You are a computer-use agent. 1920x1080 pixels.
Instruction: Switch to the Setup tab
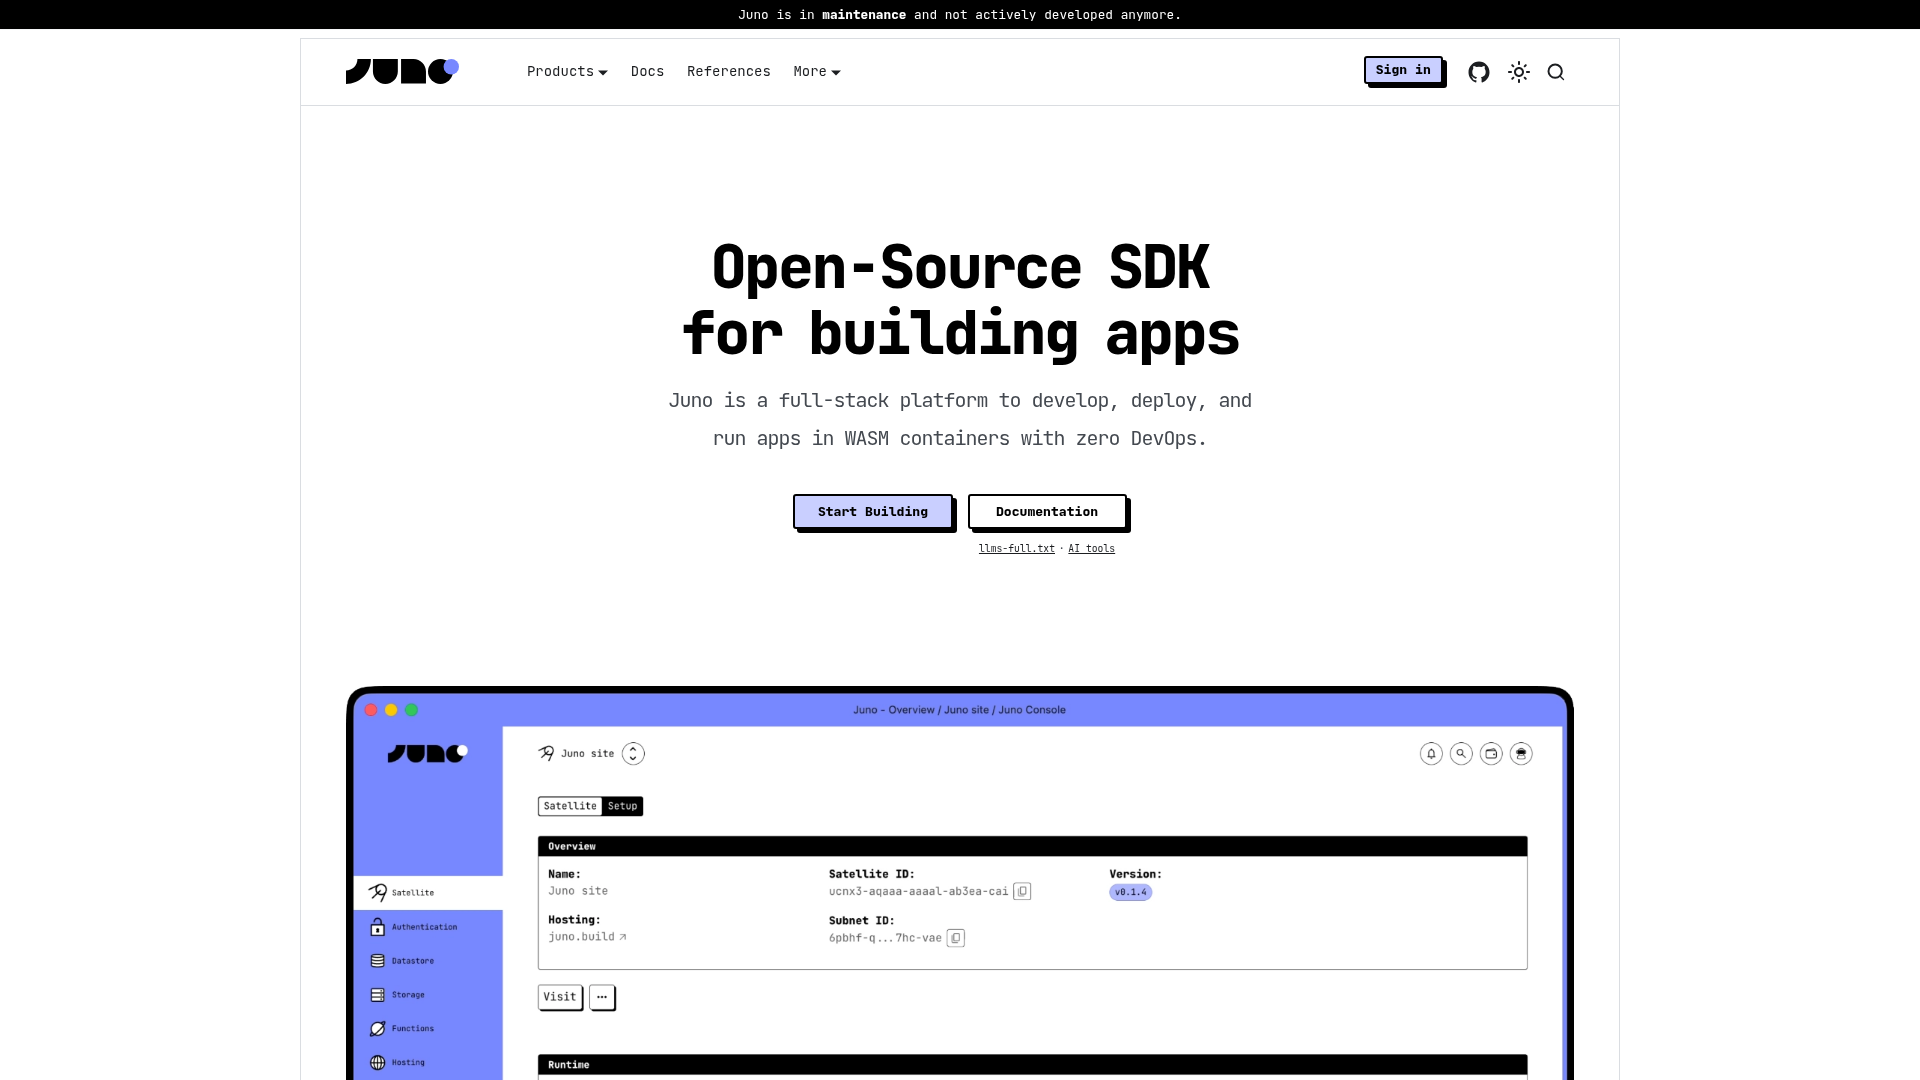622,806
